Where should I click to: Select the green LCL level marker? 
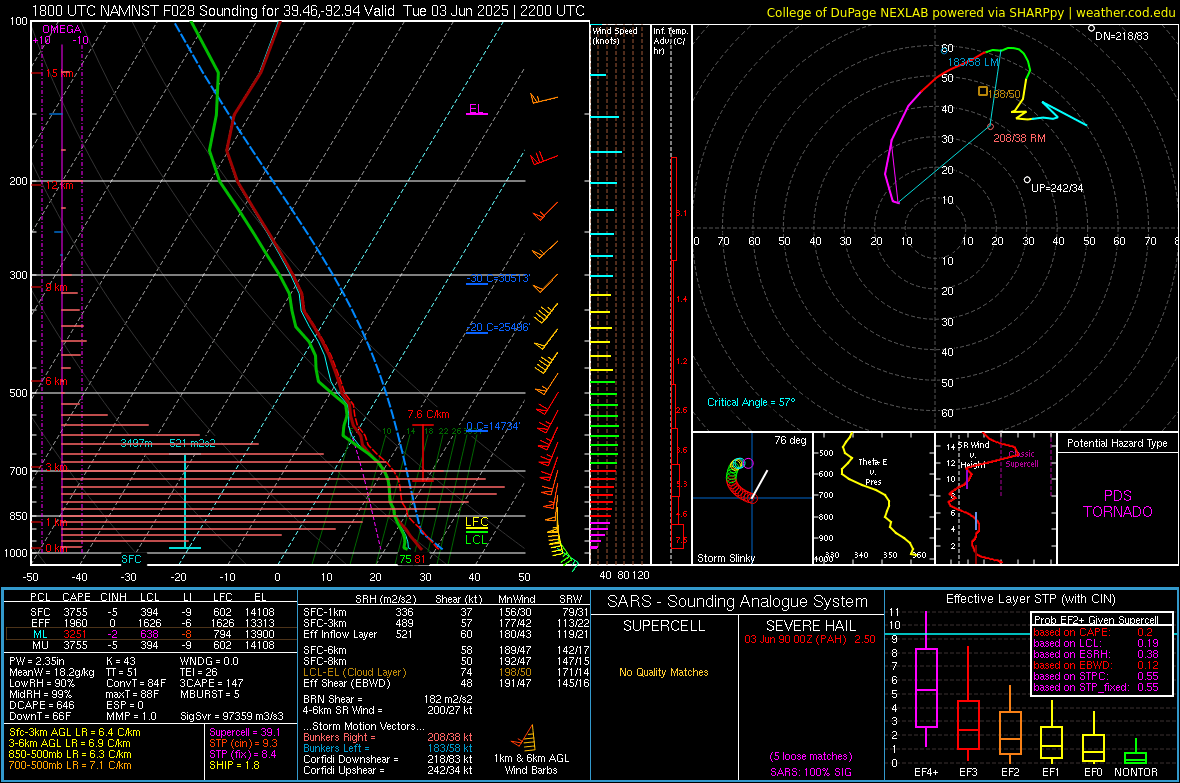(476, 539)
